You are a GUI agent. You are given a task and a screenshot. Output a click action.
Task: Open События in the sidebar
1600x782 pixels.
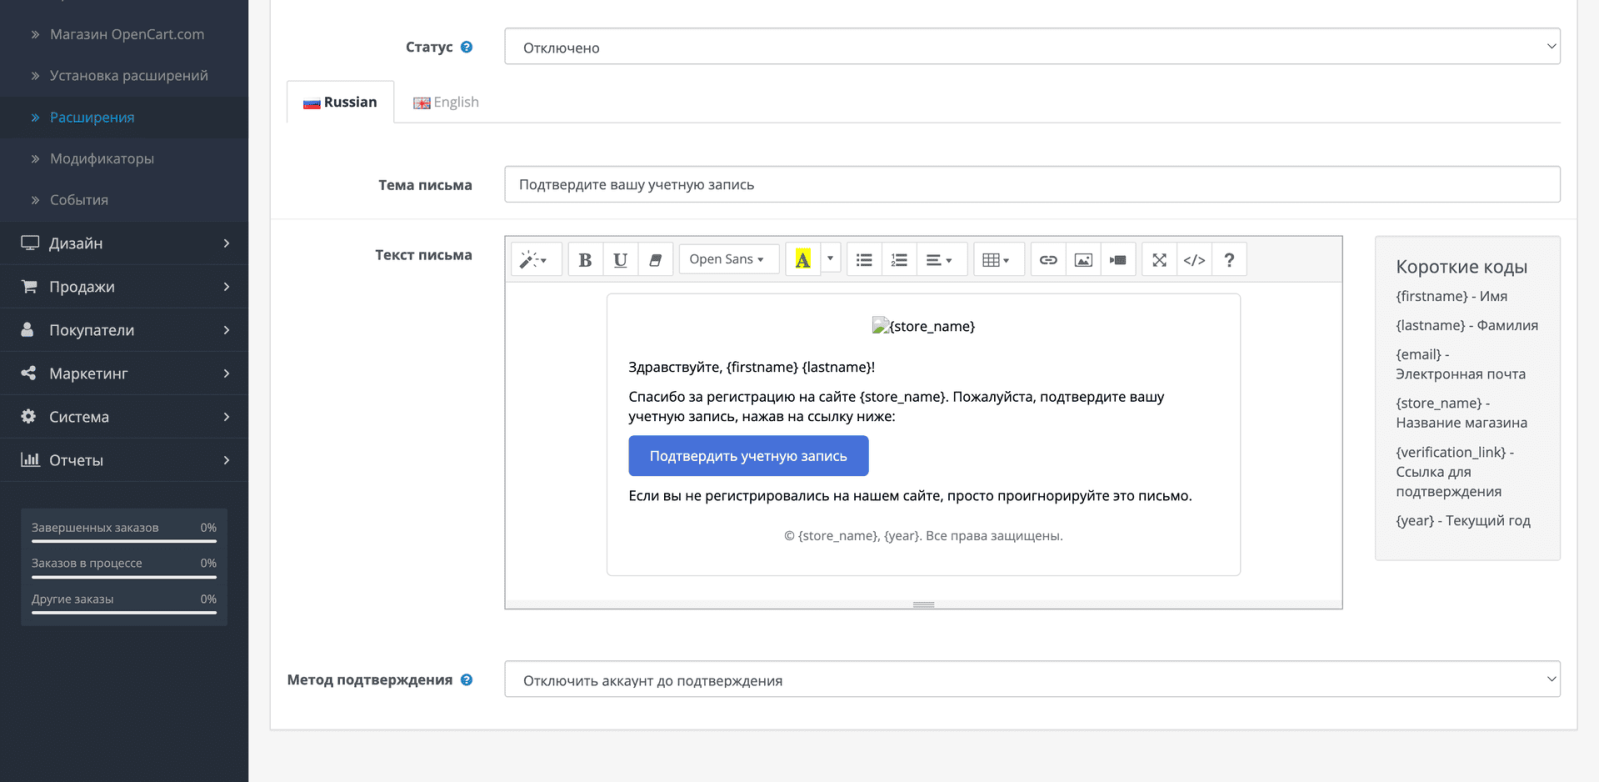click(79, 200)
